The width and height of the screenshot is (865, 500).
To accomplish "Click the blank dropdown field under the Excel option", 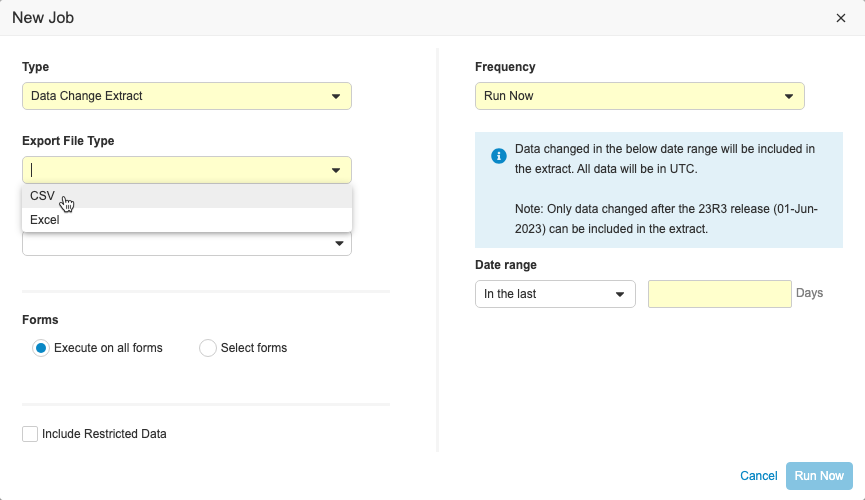I will coord(175,245).
